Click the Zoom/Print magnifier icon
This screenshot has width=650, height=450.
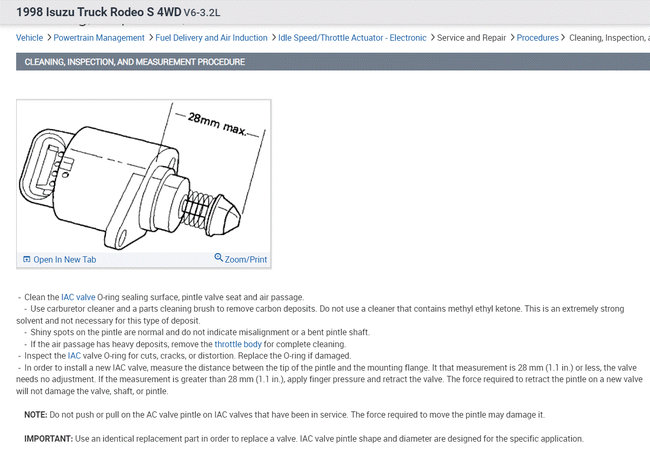pyautogui.click(x=218, y=258)
